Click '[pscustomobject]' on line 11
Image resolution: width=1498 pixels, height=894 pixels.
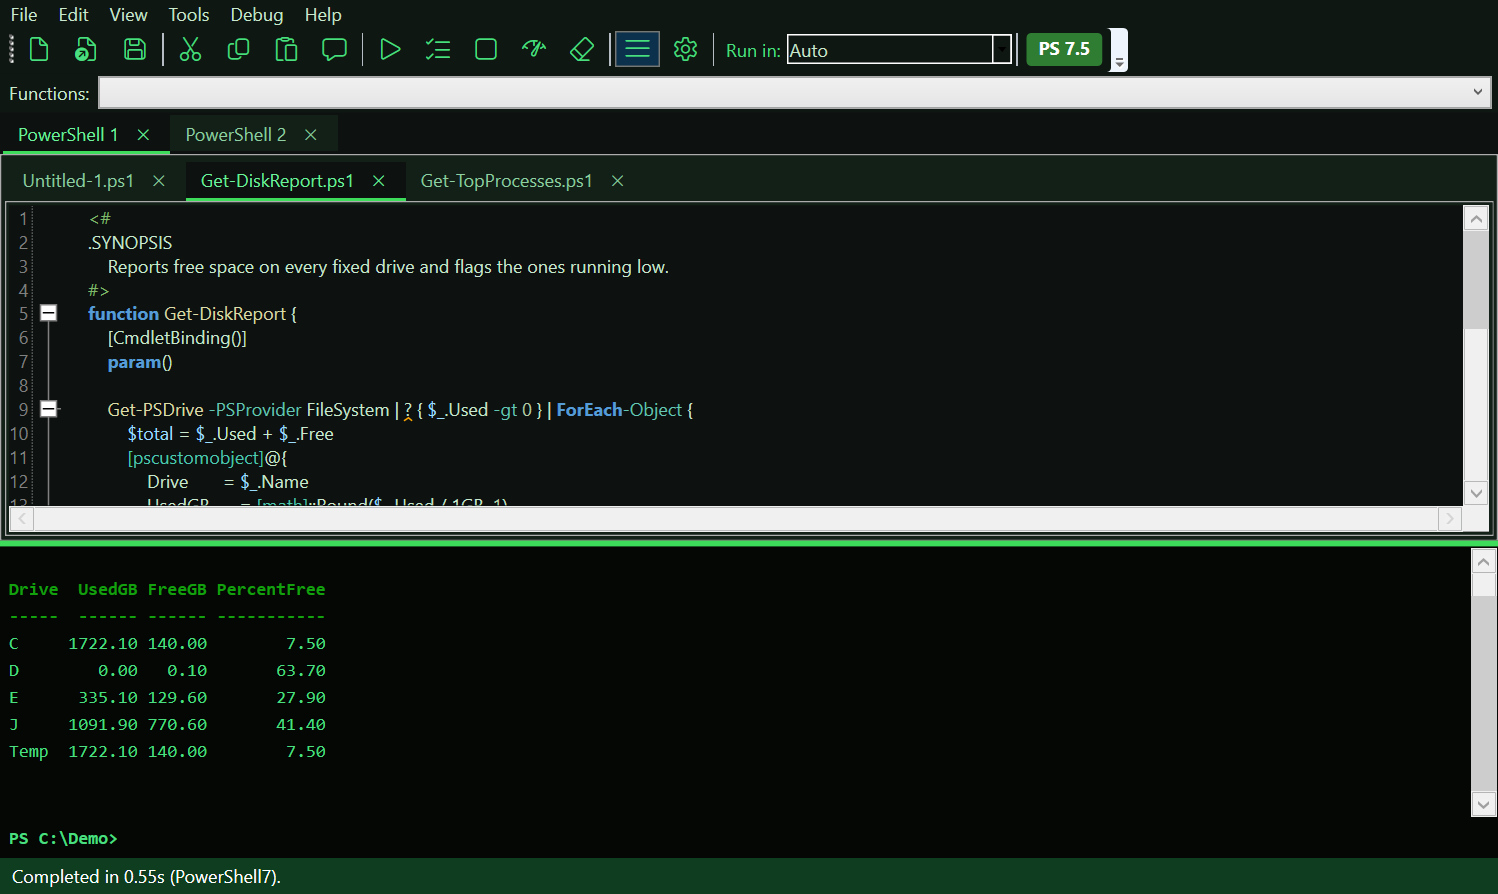[196, 458]
